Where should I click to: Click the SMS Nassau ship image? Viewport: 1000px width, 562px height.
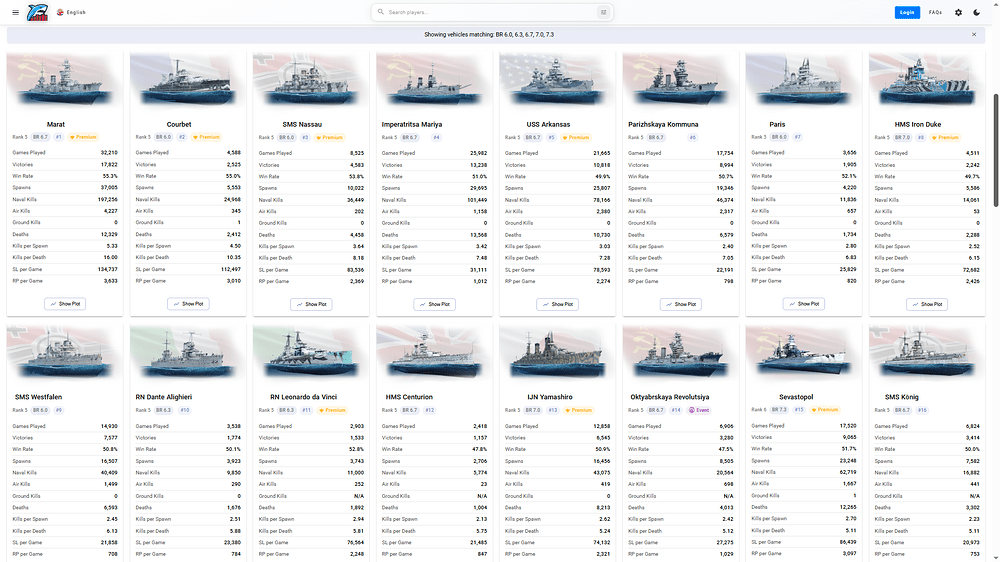(x=311, y=82)
